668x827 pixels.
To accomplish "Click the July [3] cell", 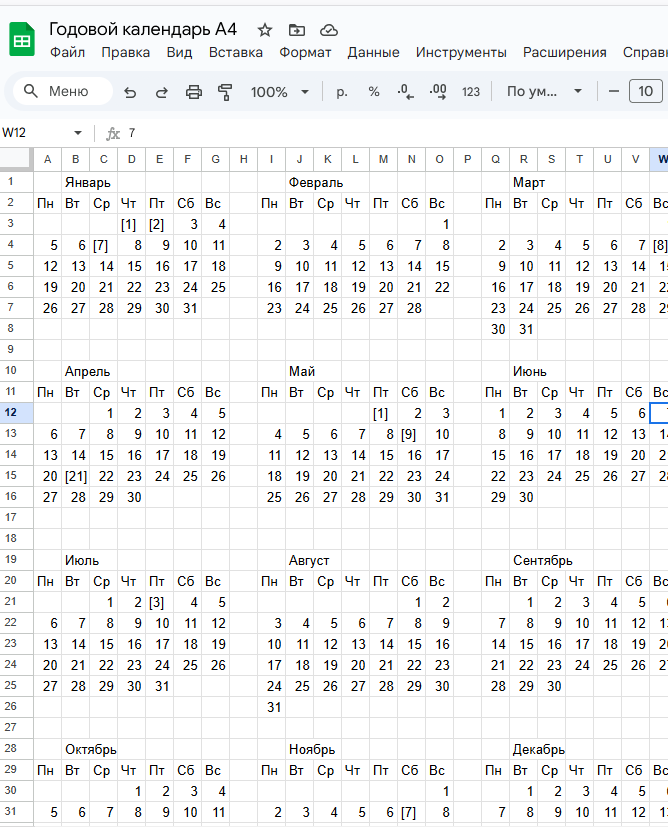I will (159, 602).
